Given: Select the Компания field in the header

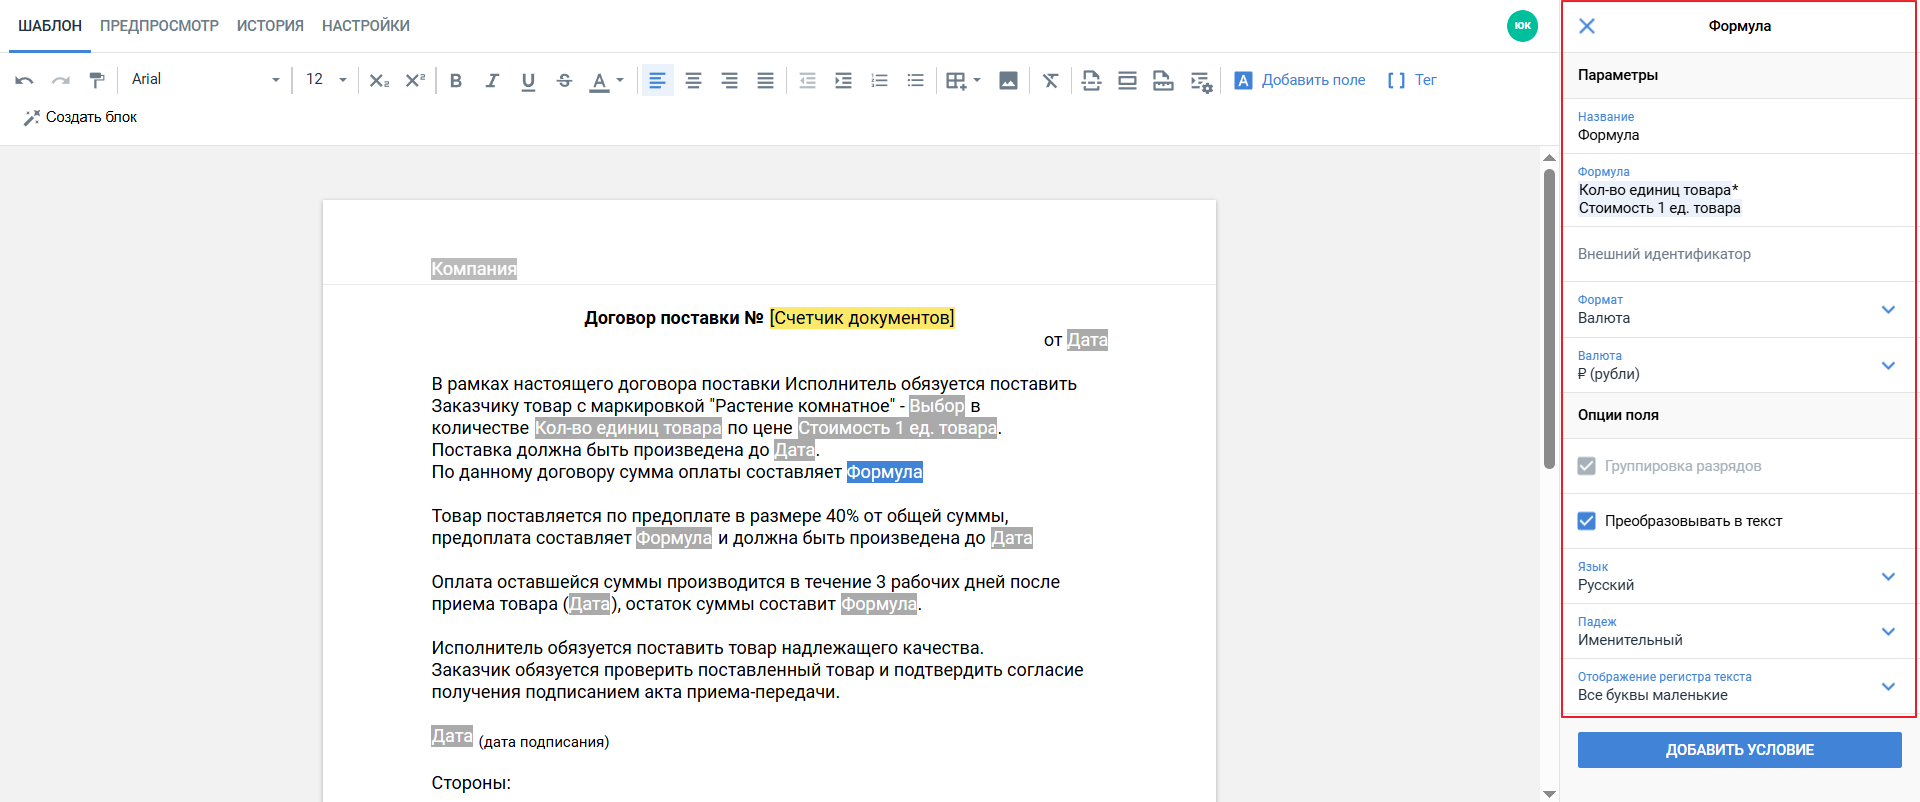Looking at the screenshot, I should click(474, 269).
